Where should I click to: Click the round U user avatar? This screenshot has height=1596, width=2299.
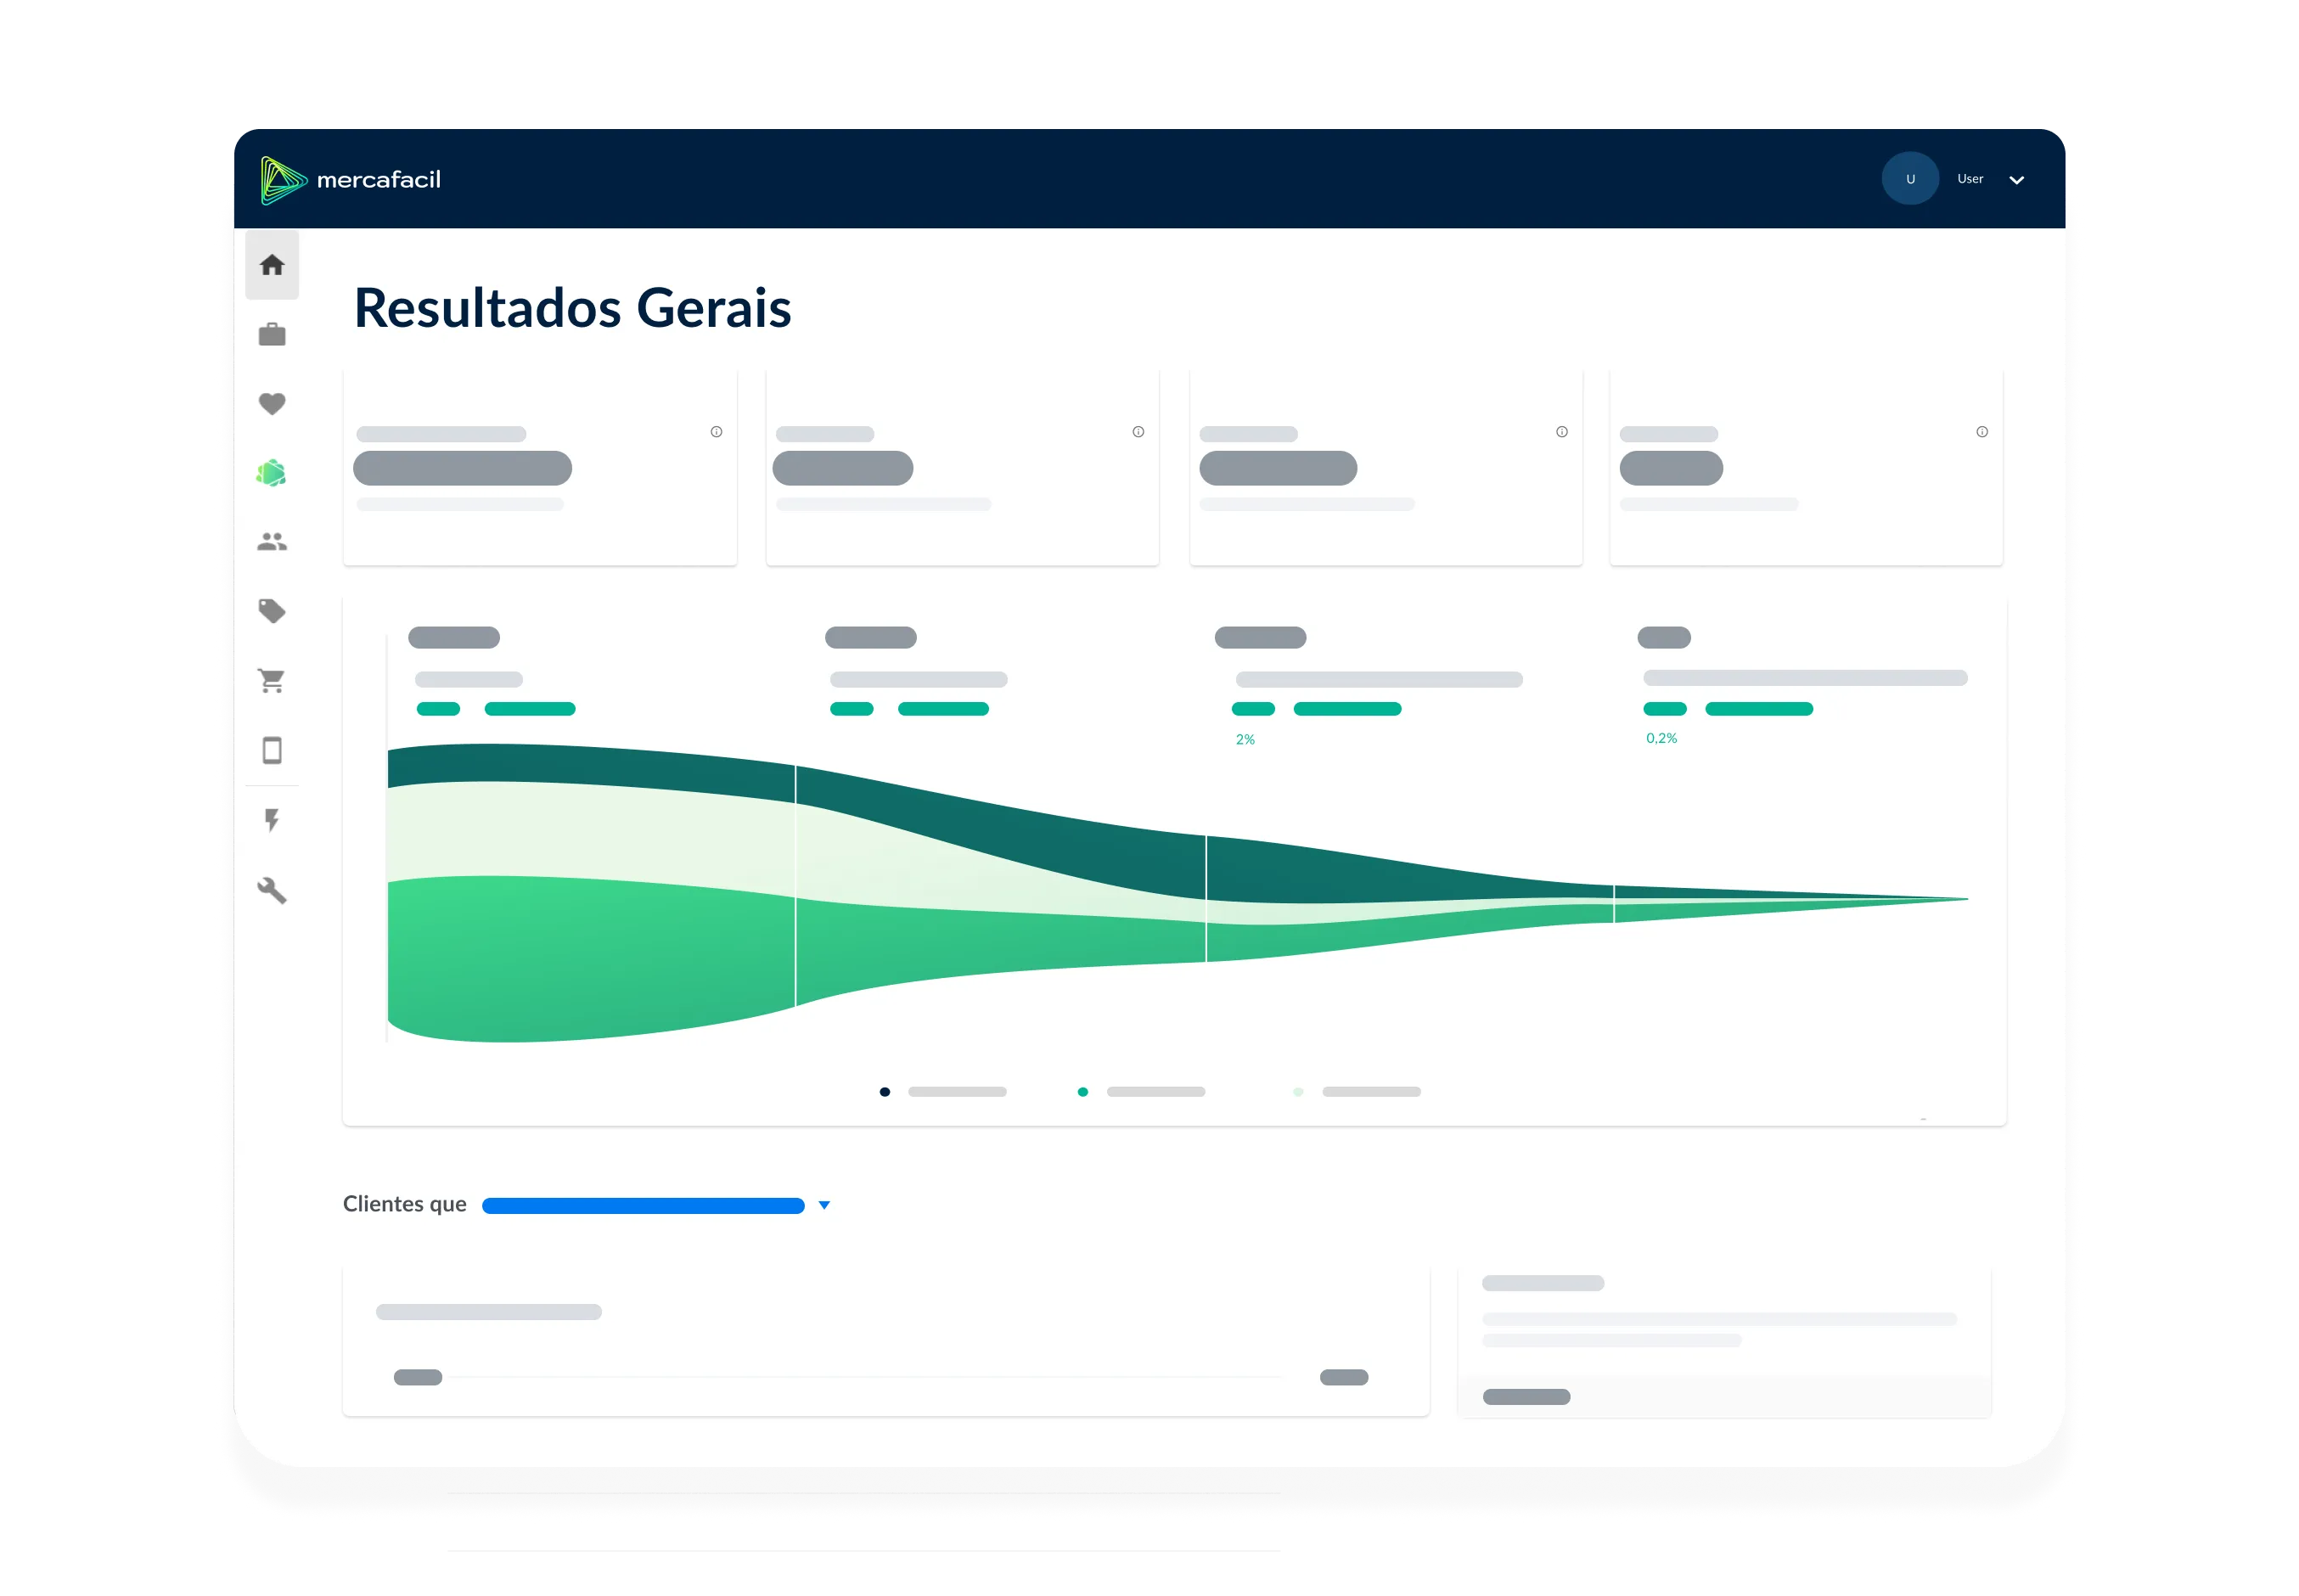(1910, 179)
